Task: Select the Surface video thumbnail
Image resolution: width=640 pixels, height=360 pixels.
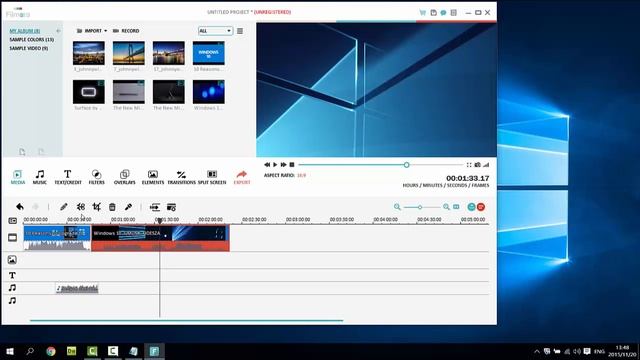Action: coord(89,92)
